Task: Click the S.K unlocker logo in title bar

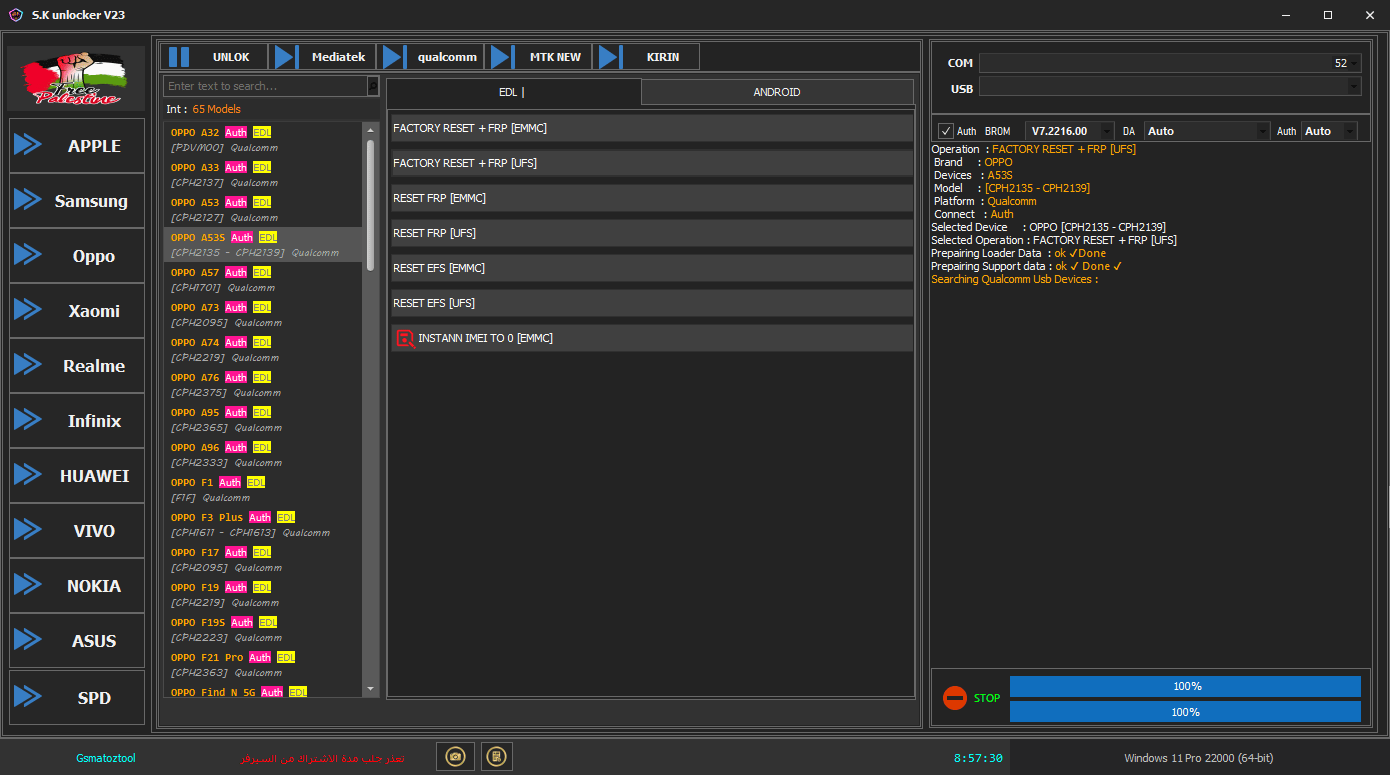Action: tap(14, 14)
